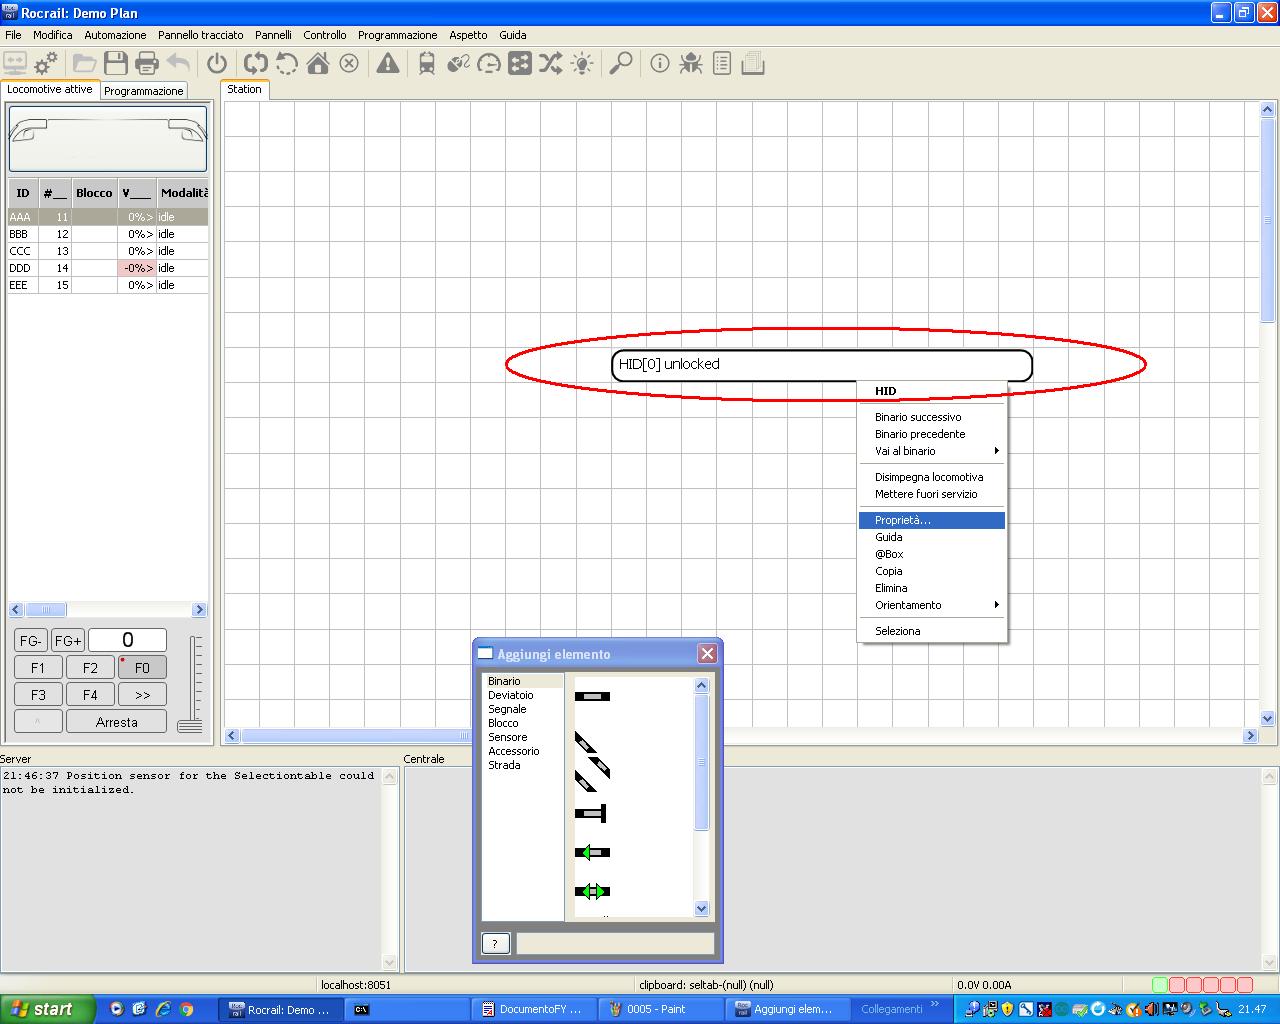Open the Modifica menu
The height and width of the screenshot is (1024, 1280).
(53, 35)
